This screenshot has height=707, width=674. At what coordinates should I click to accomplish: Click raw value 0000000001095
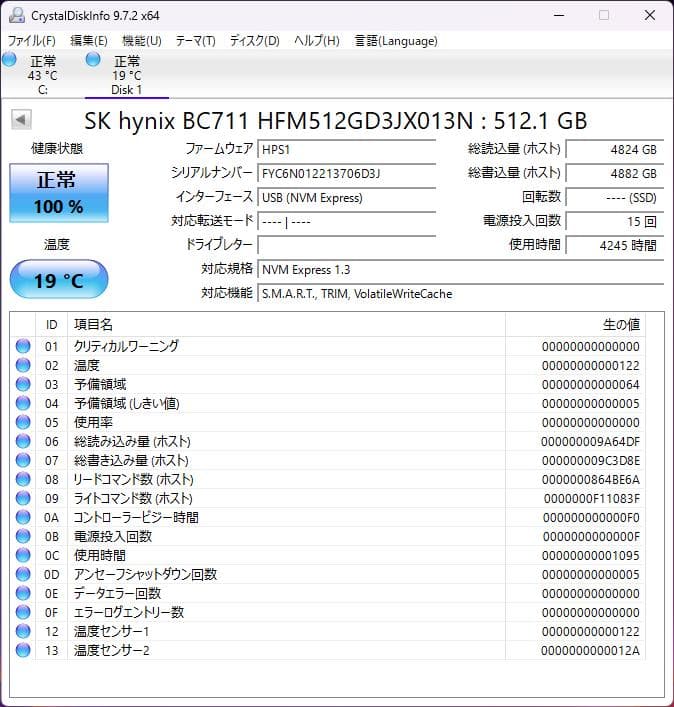point(591,556)
